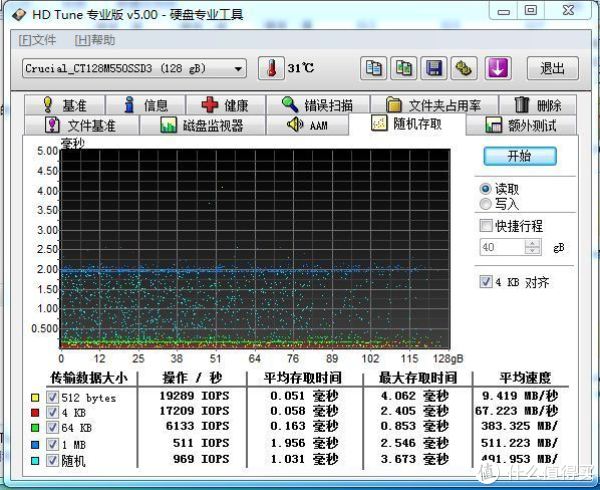The height and width of the screenshot is (490, 600).
Task: Open options with the wrench icon
Action: pyautogui.click(x=464, y=68)
